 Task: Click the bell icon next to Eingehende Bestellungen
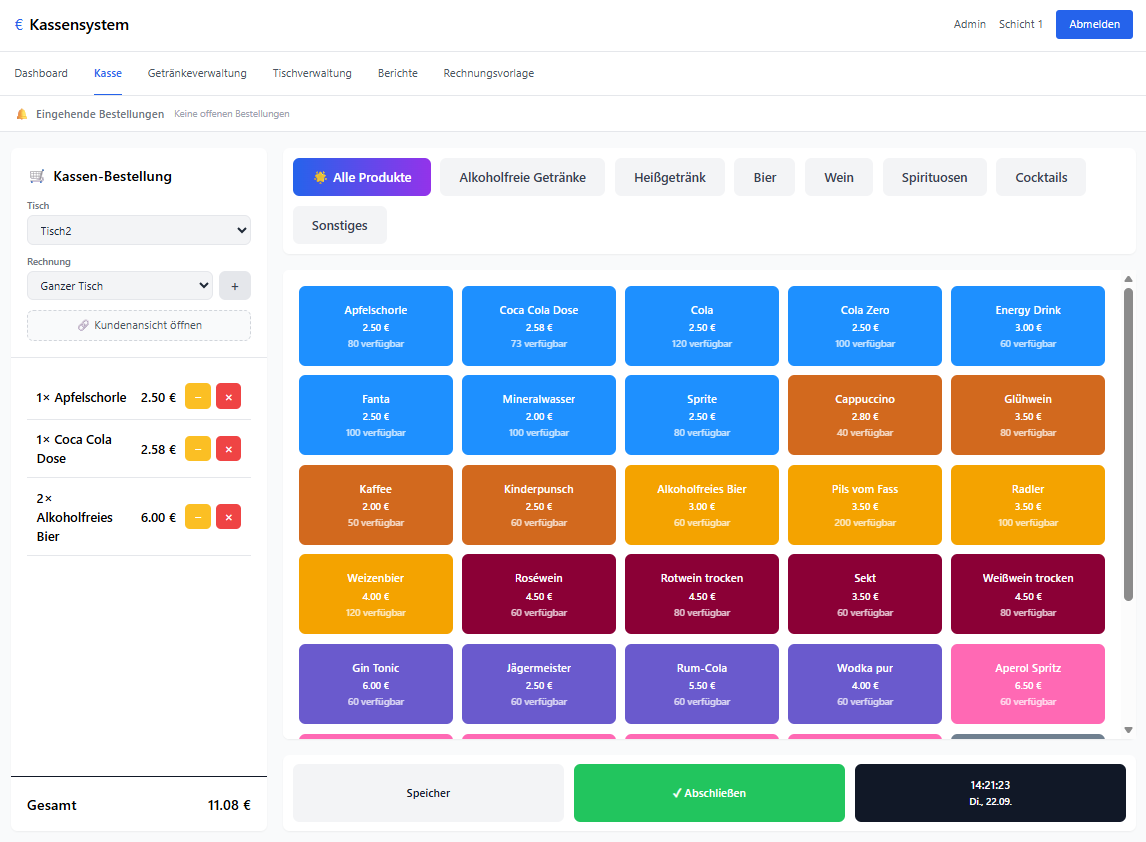(22, 114)
